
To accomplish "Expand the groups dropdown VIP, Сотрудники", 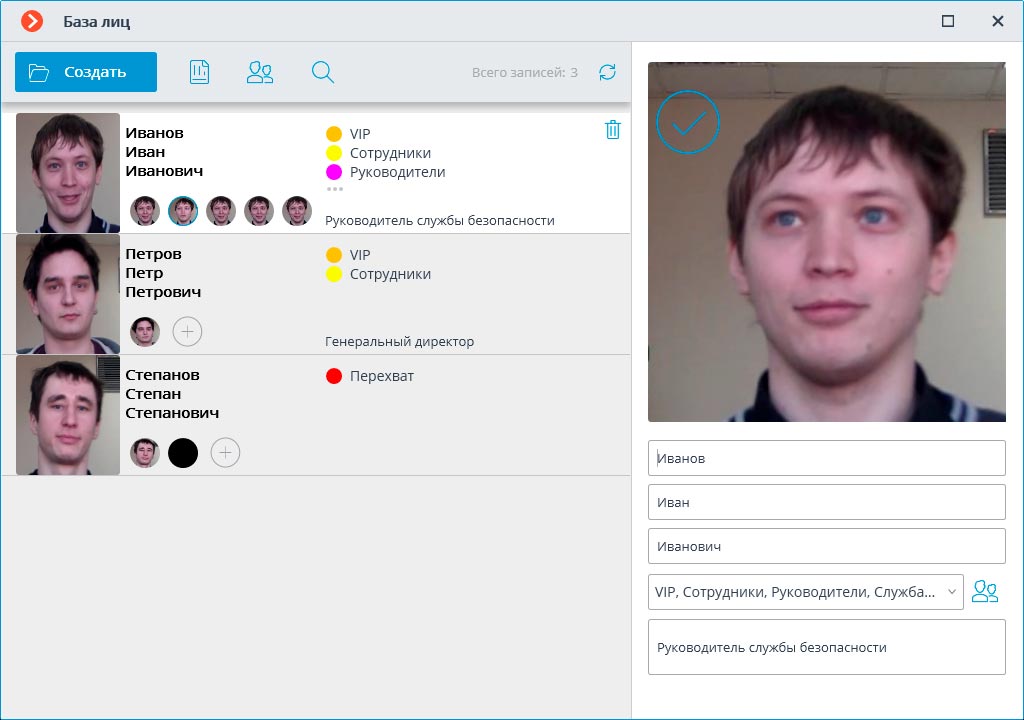I will click(806, 592).
